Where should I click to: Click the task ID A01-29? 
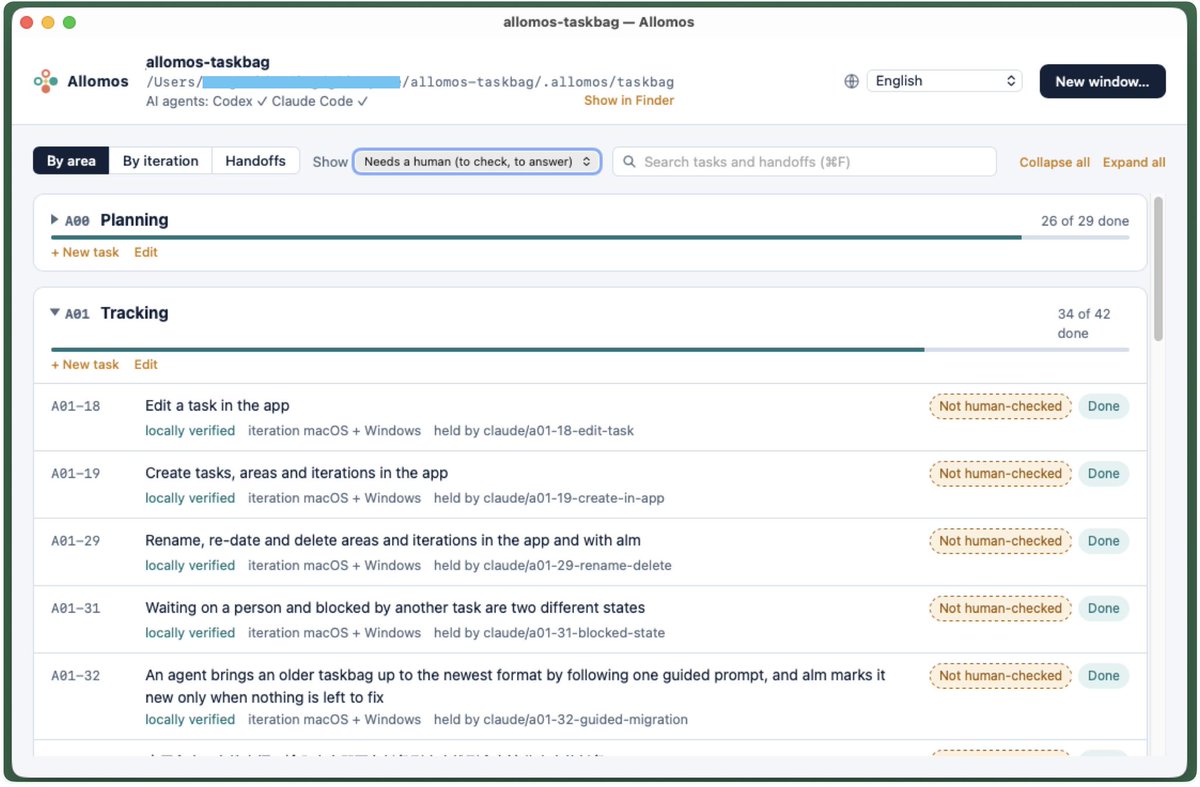[x=76, y=541]
